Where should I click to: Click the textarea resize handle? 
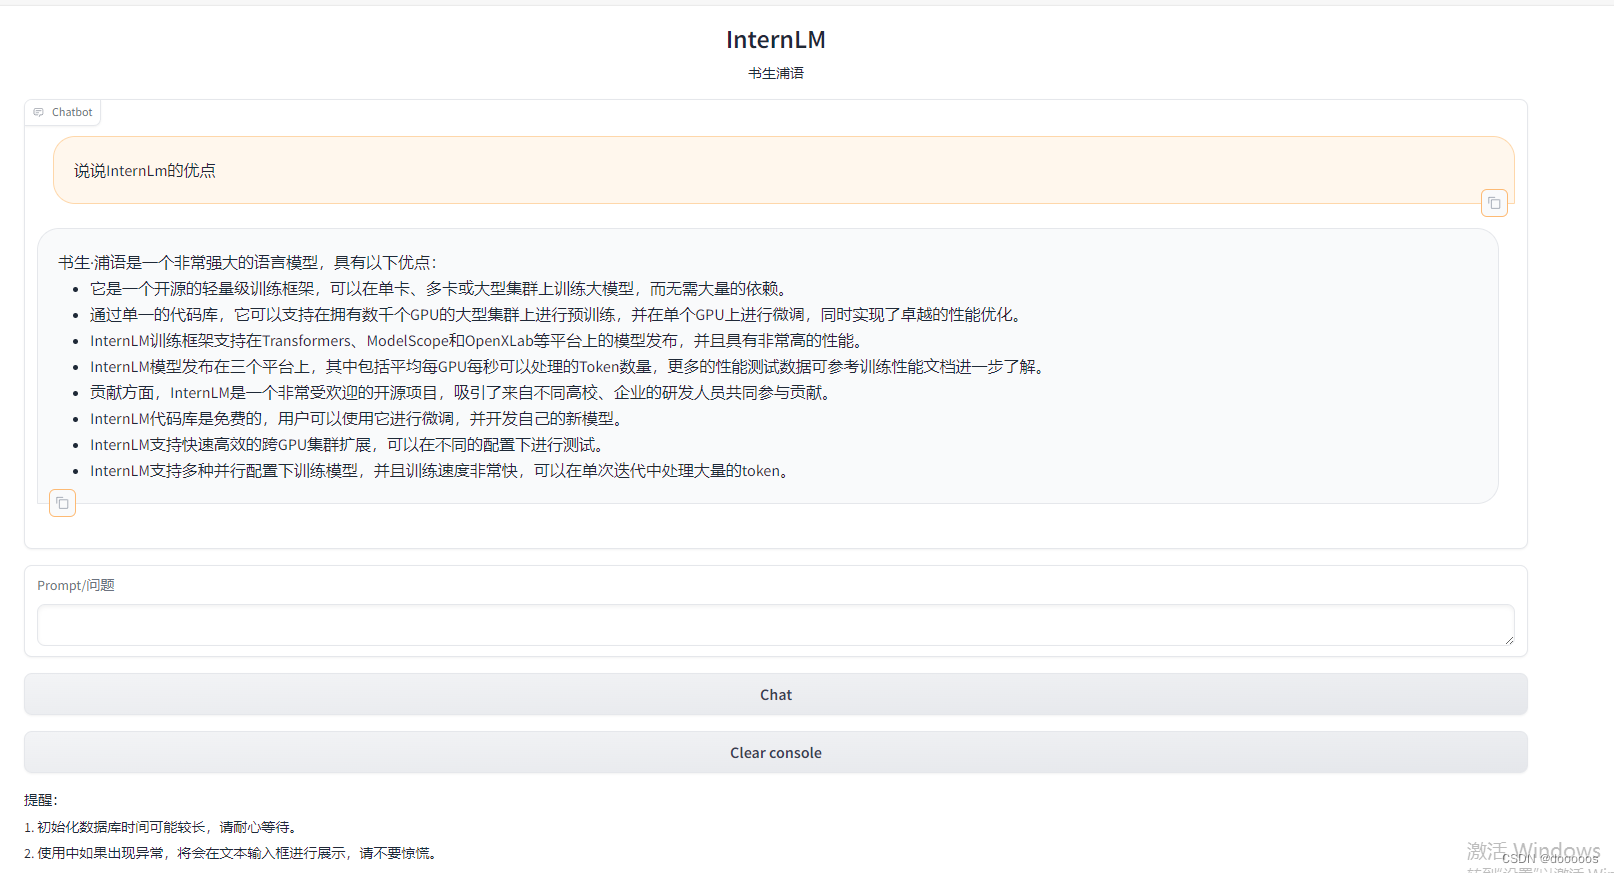(1508, 639)
